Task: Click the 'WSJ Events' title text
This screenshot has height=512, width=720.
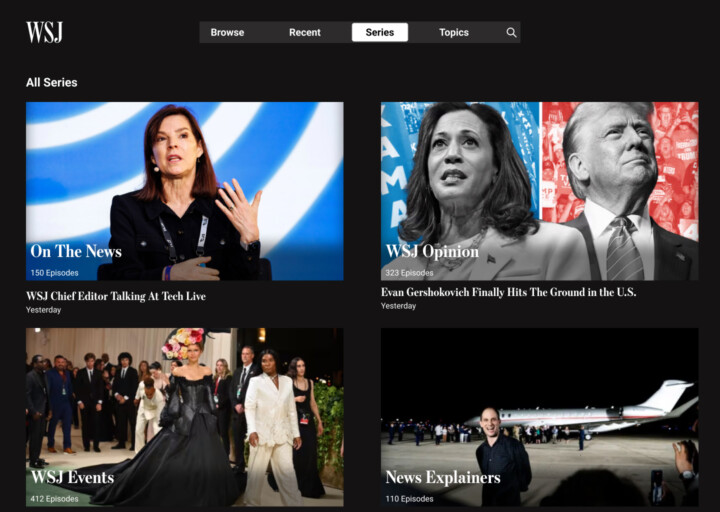Action: pos(72,478)
